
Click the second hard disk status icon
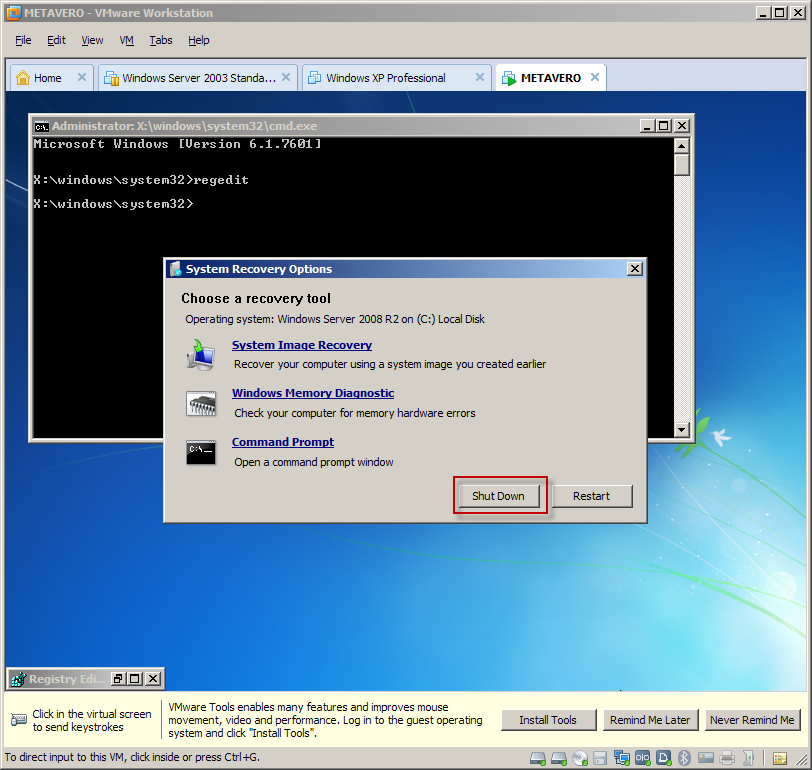click(559, 758)
